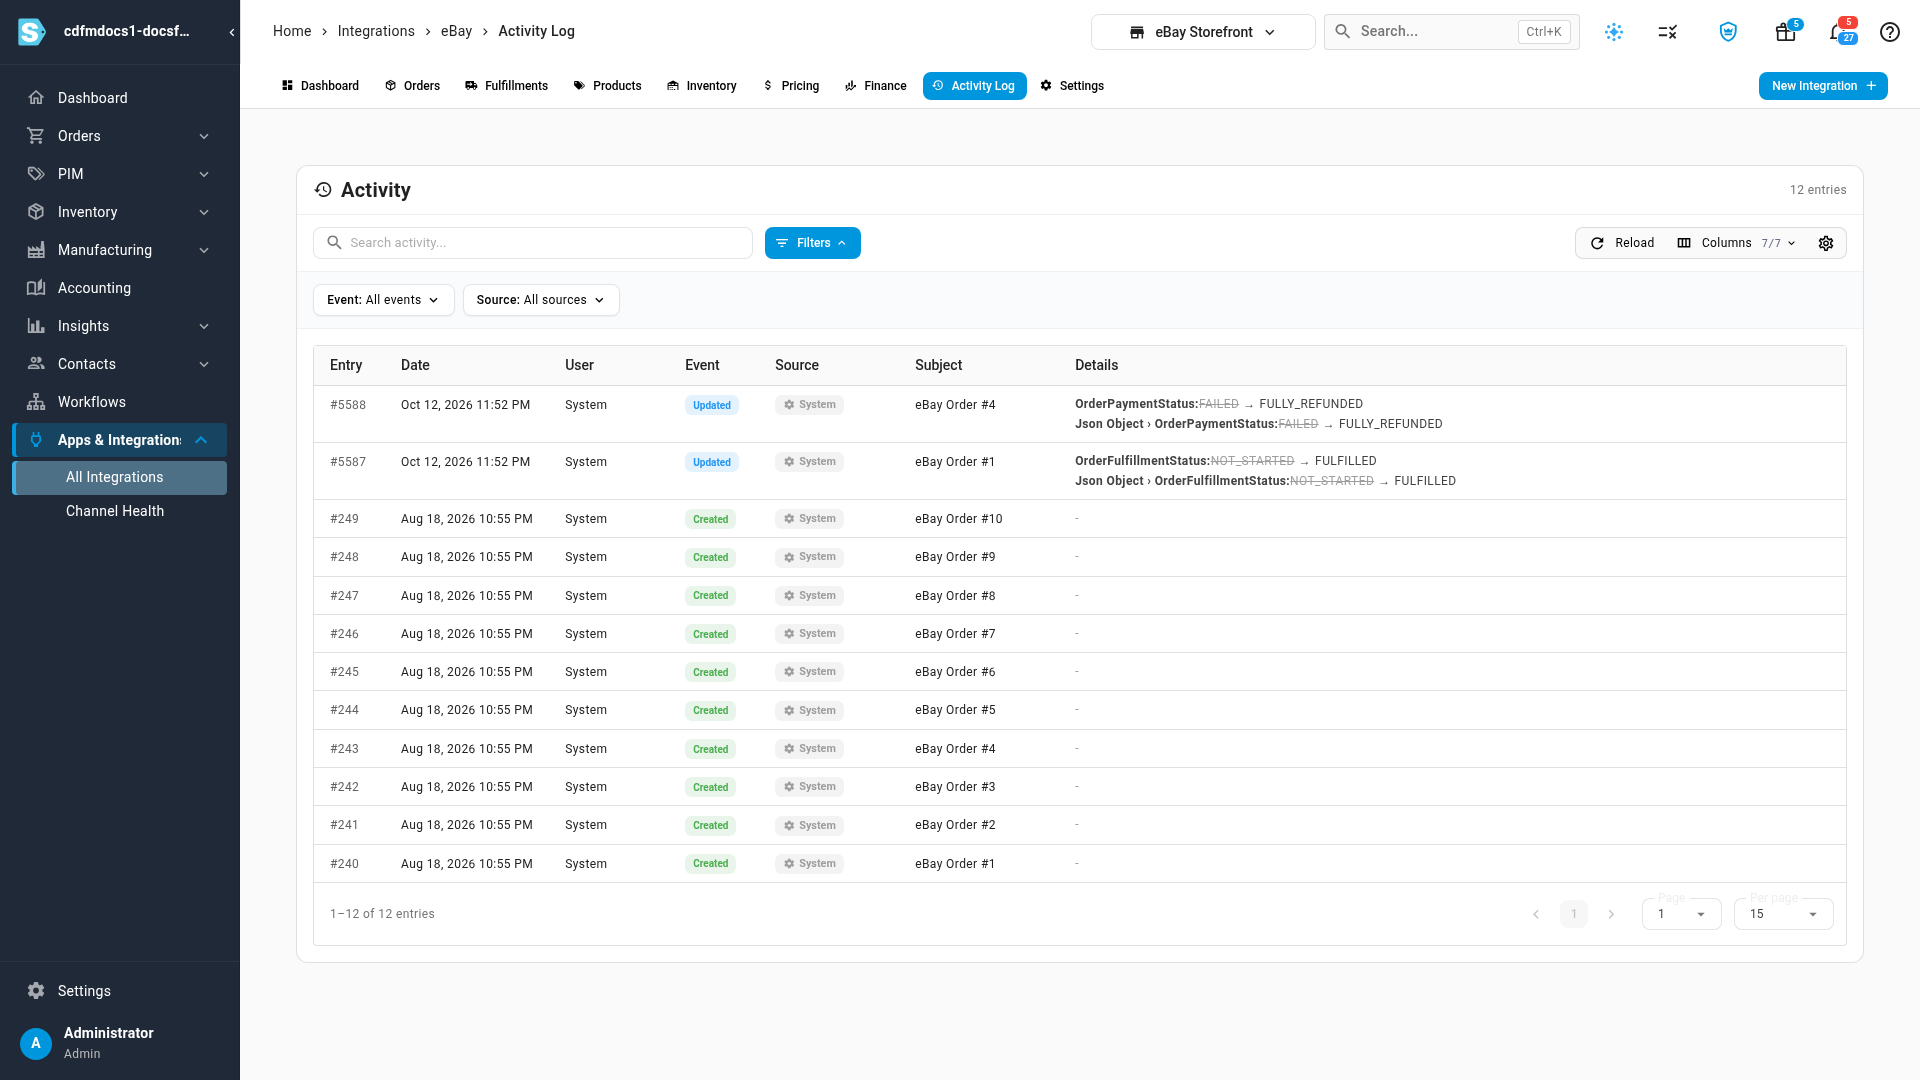Open table settings gear icon
The height and width of the screenshot is (1080, 1920).
[1826, 243]
